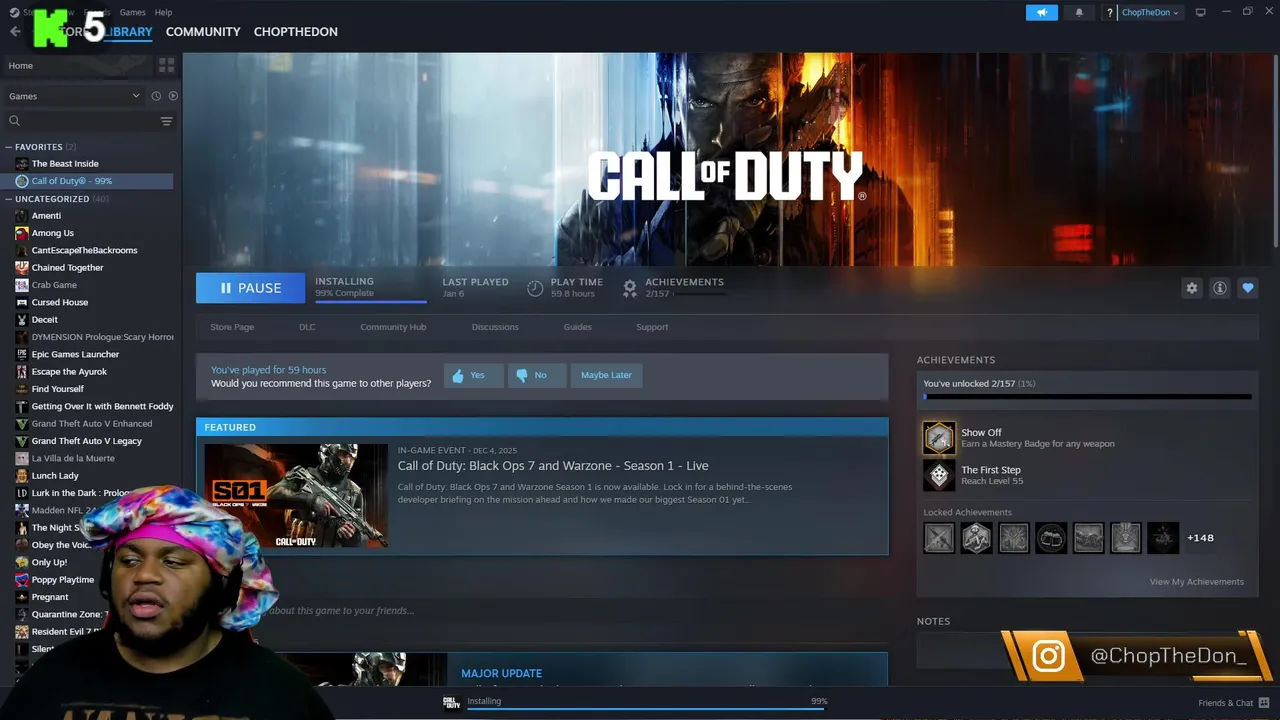Open the Games menu
The width and height of the screenshot is (1280, 720).
pyautogui.click(x=132, y=12)
